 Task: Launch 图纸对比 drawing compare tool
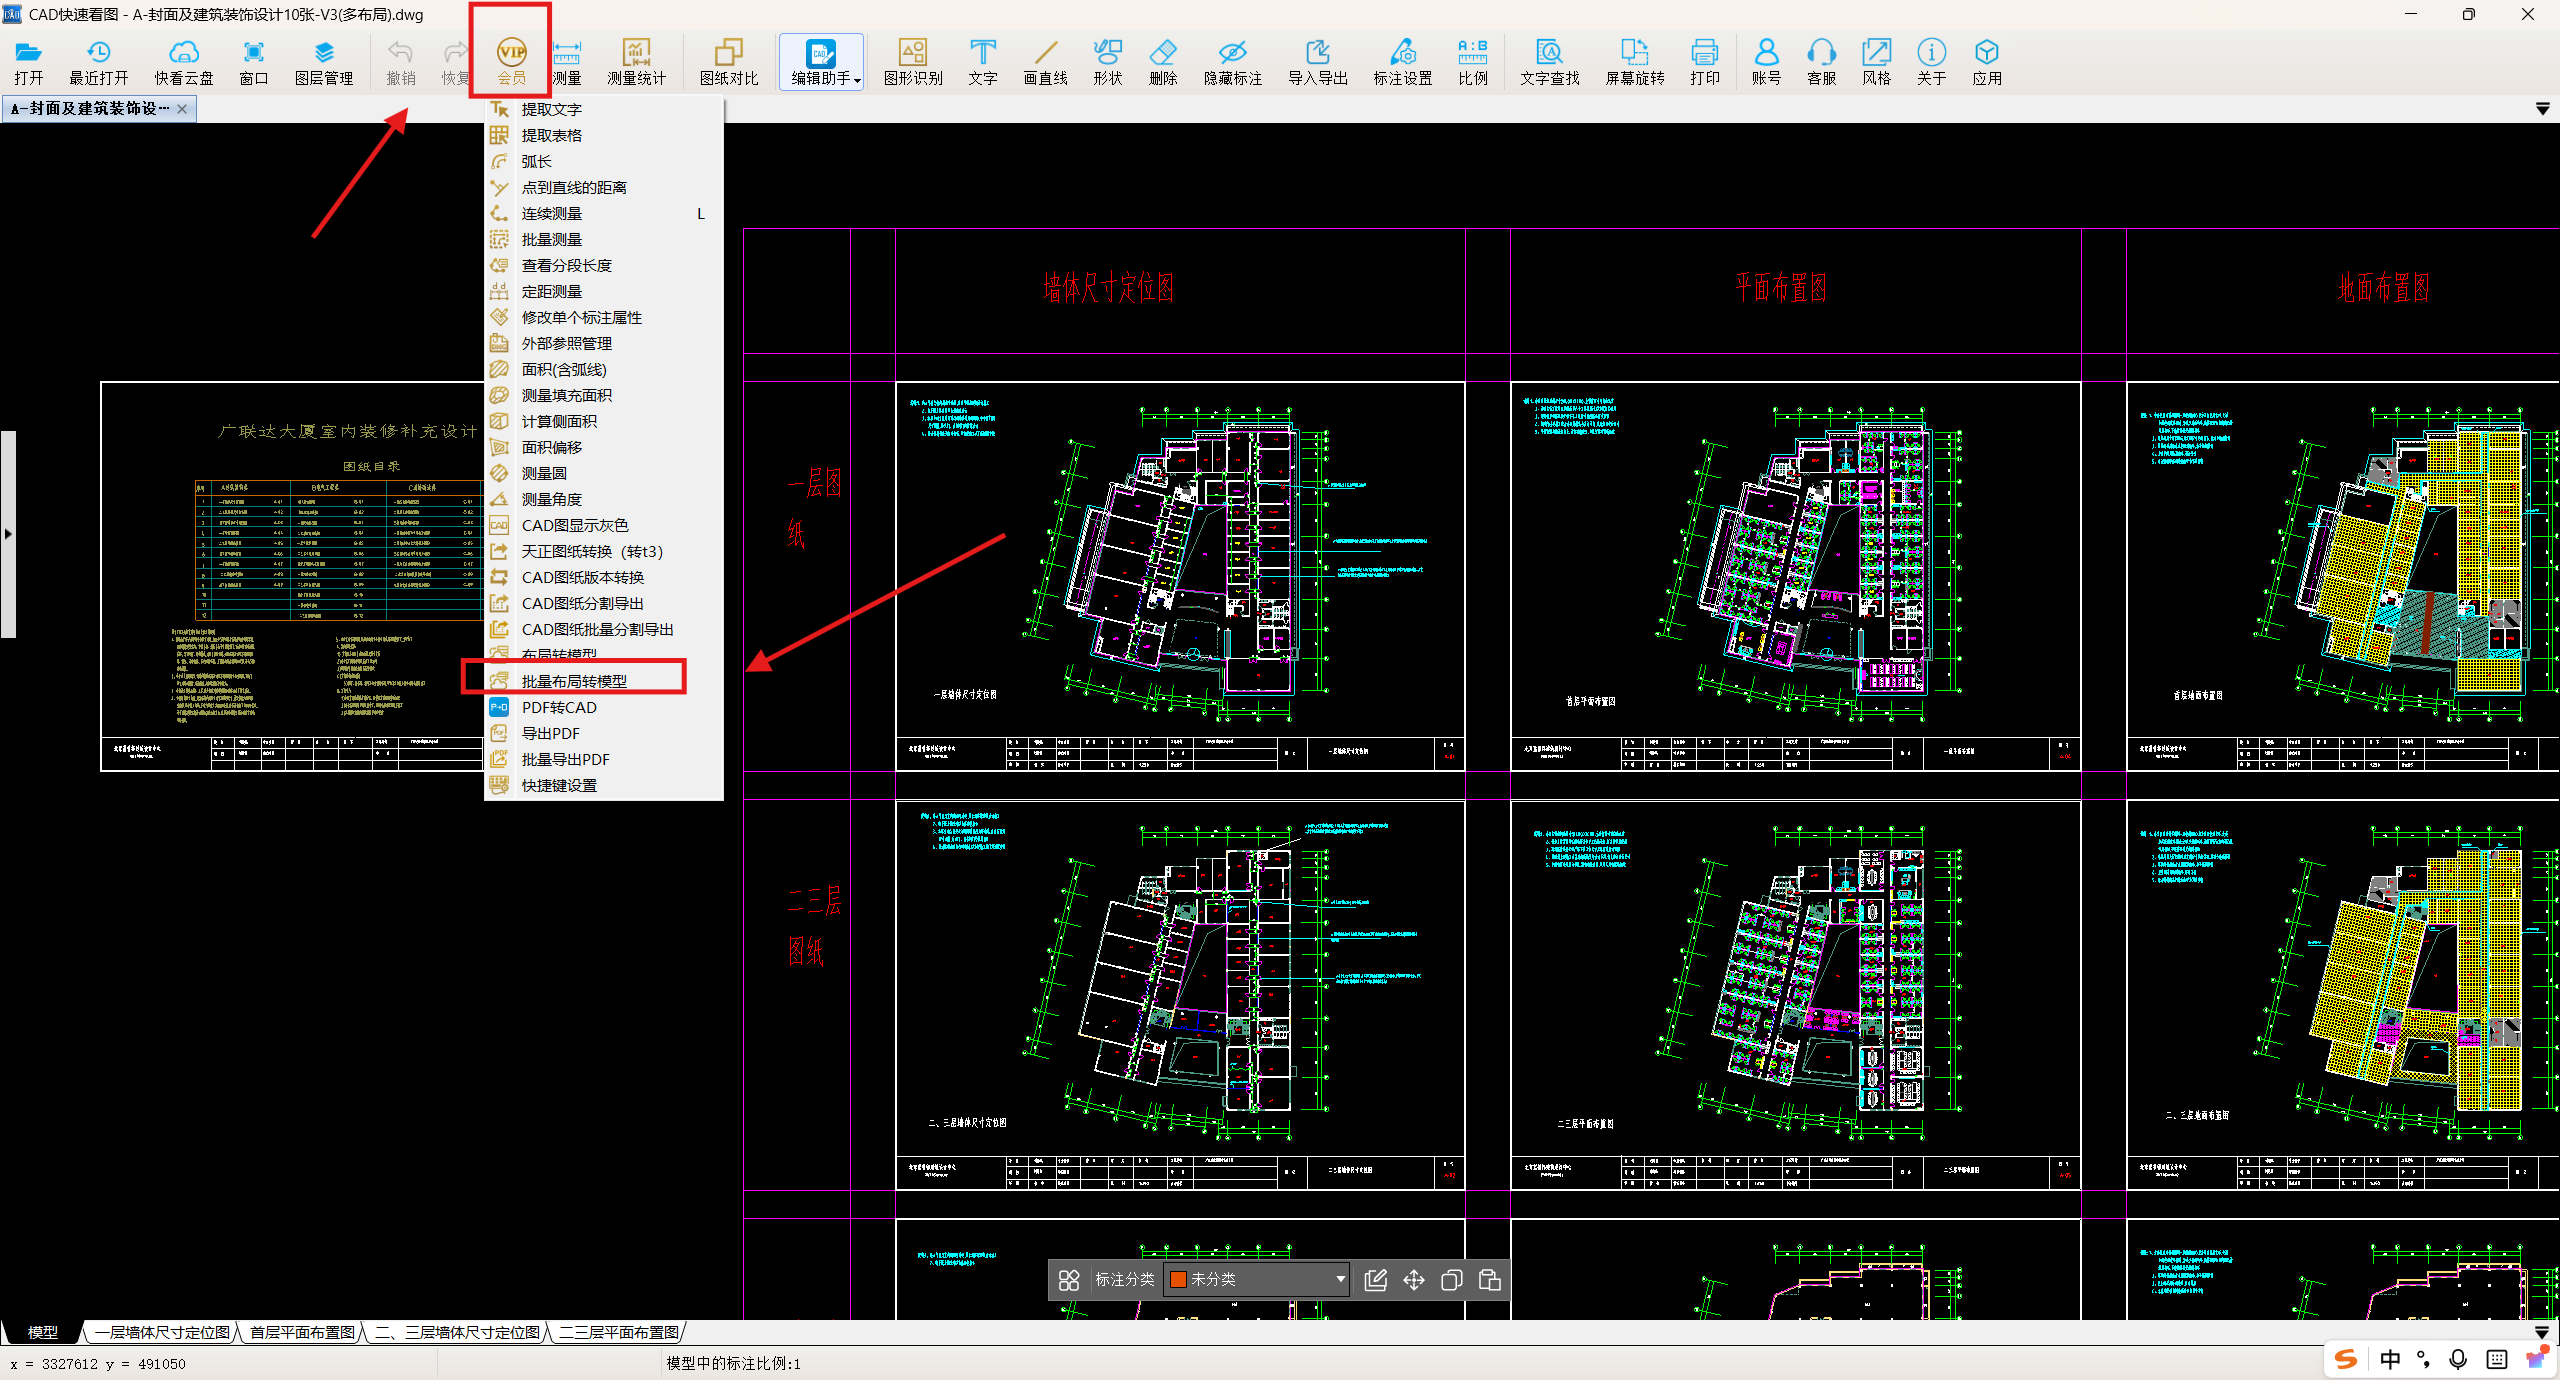click(729, 62)
